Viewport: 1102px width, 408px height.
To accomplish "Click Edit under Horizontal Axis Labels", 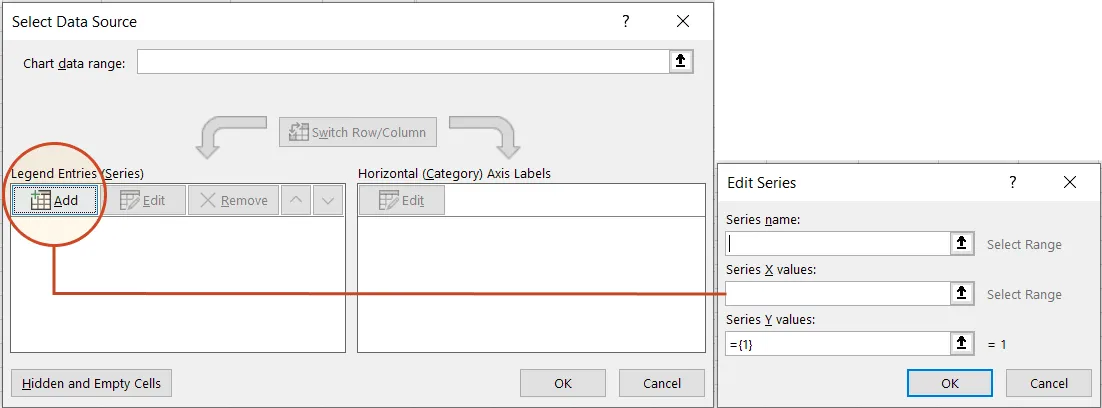I will tap(401, 200).
